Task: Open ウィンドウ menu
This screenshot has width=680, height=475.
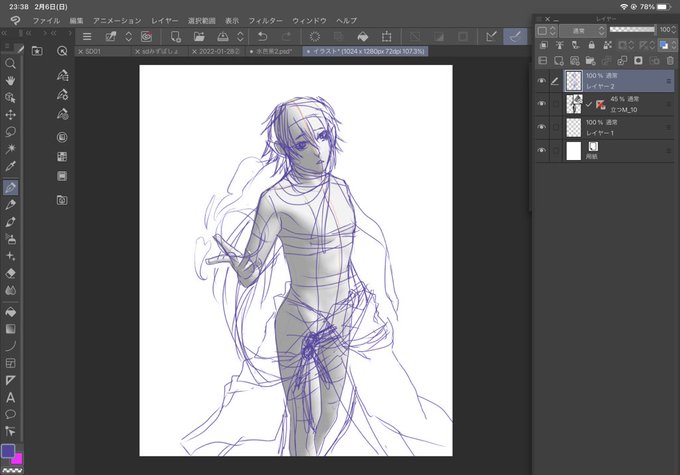Action: click(x=309, y=20)
